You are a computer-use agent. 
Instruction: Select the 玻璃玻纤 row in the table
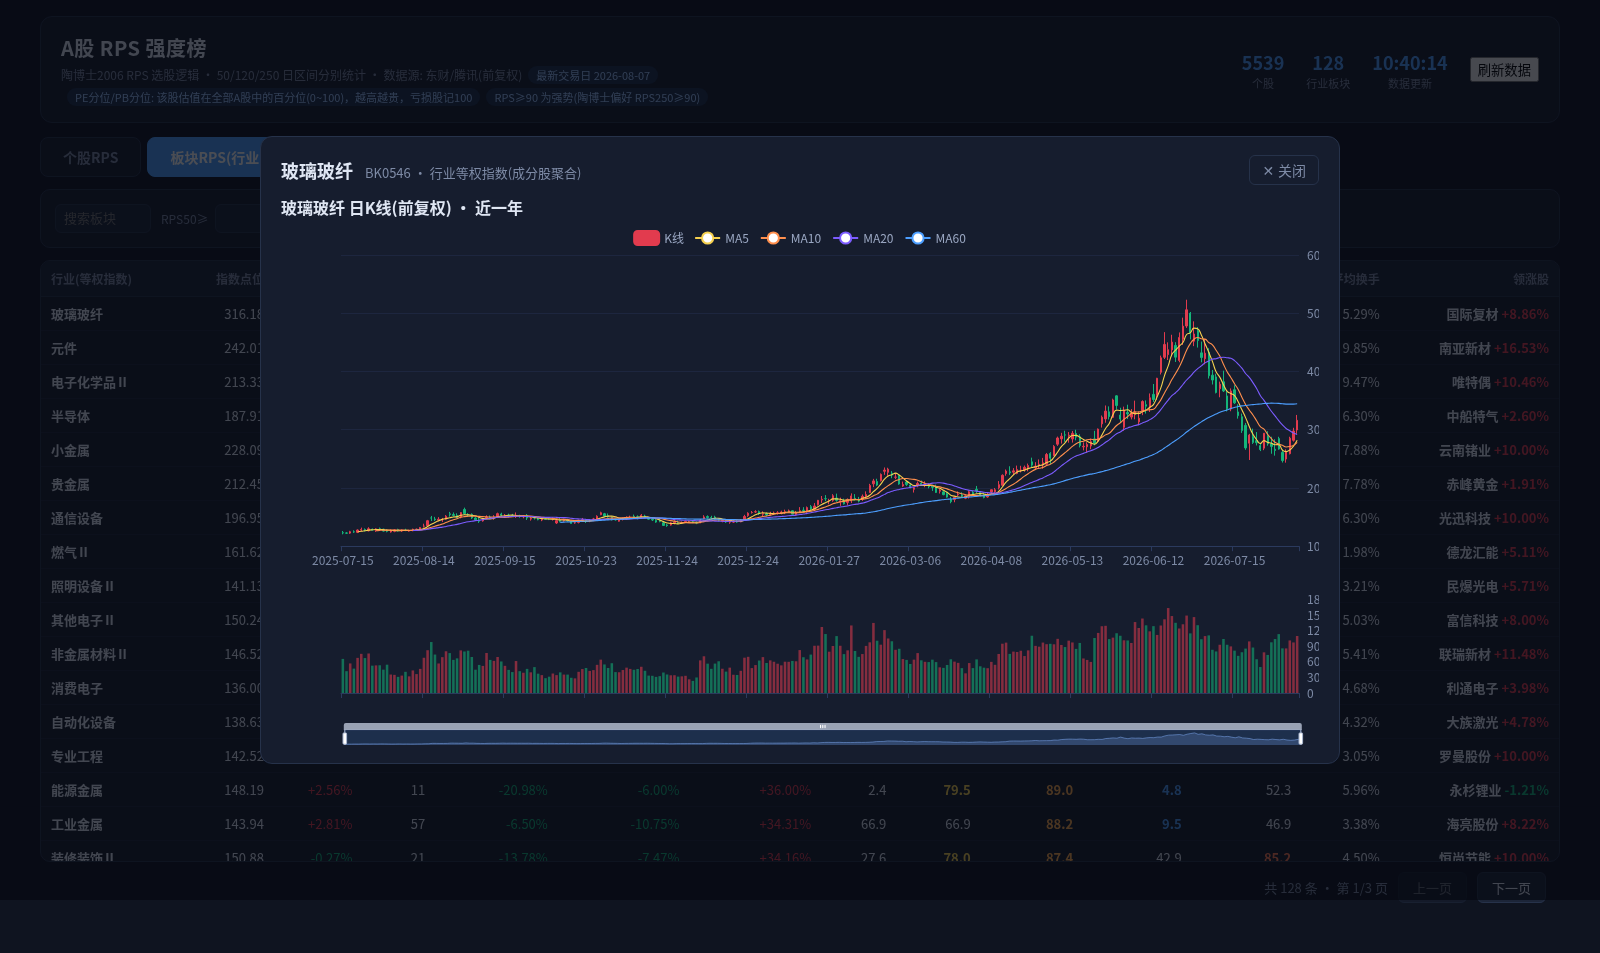point(800,315)
